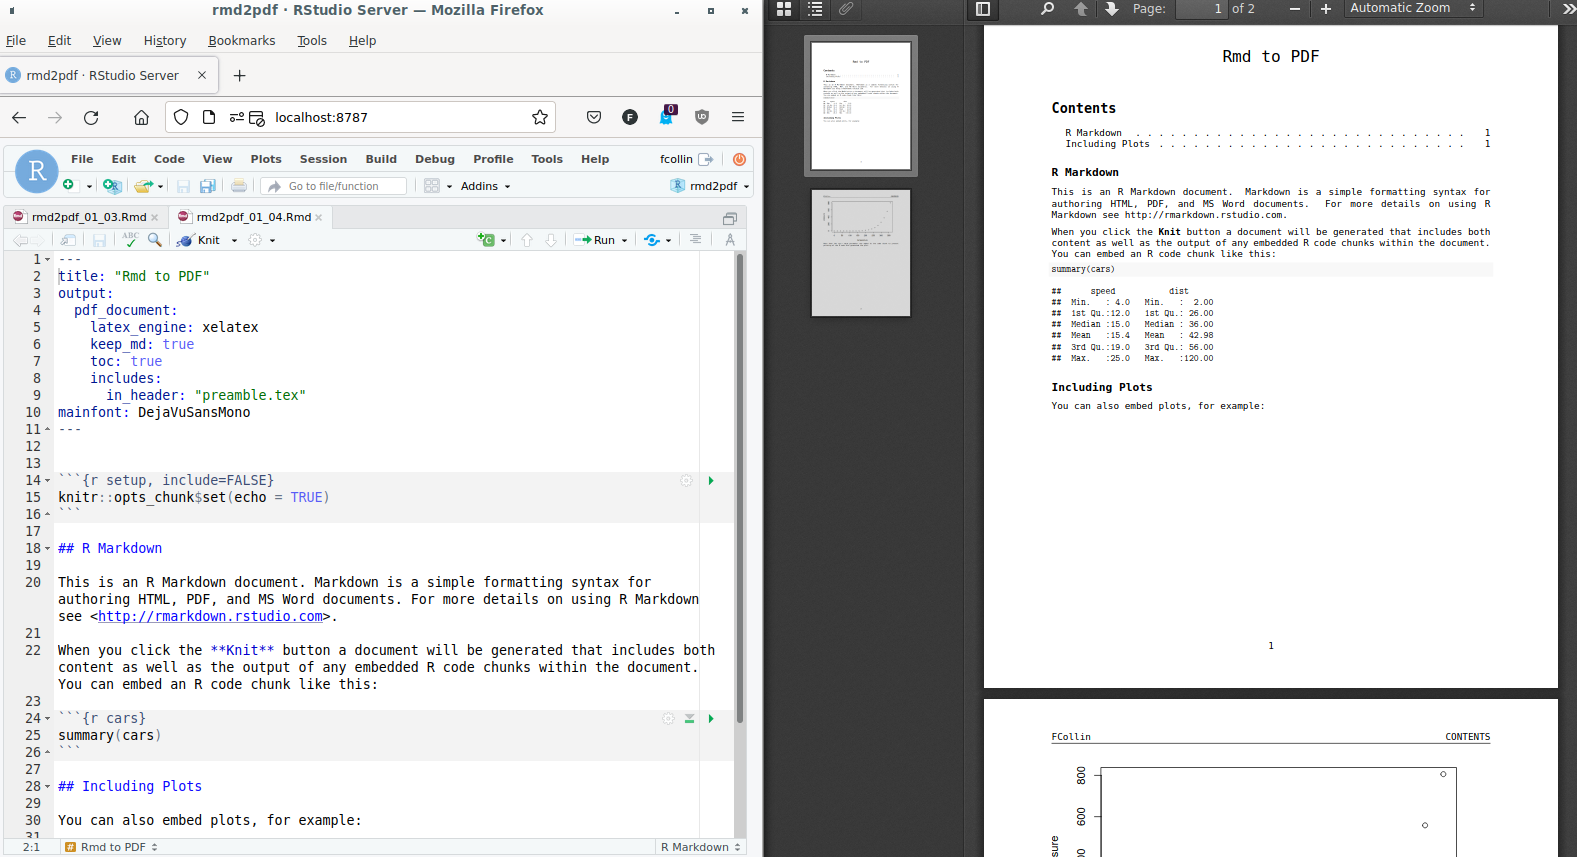Toggle the document outline icon

click(x=695, y=240)
